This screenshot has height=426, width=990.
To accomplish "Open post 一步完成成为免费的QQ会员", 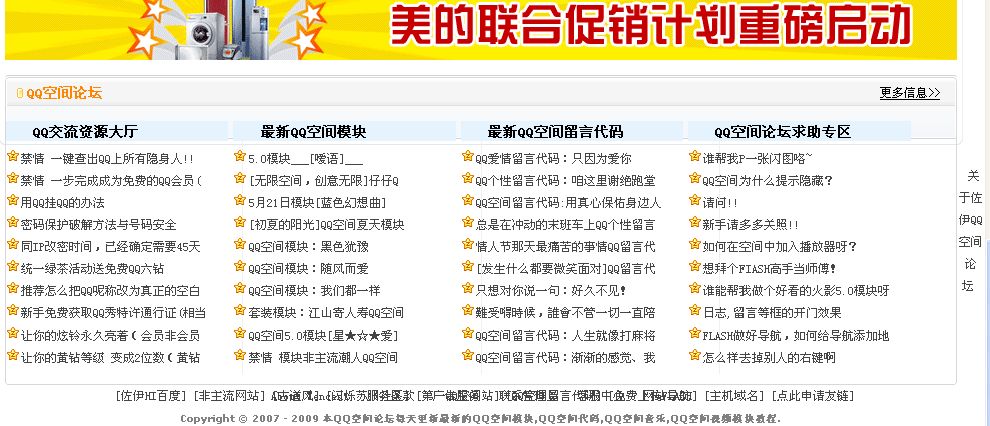I will click(111, 181).
